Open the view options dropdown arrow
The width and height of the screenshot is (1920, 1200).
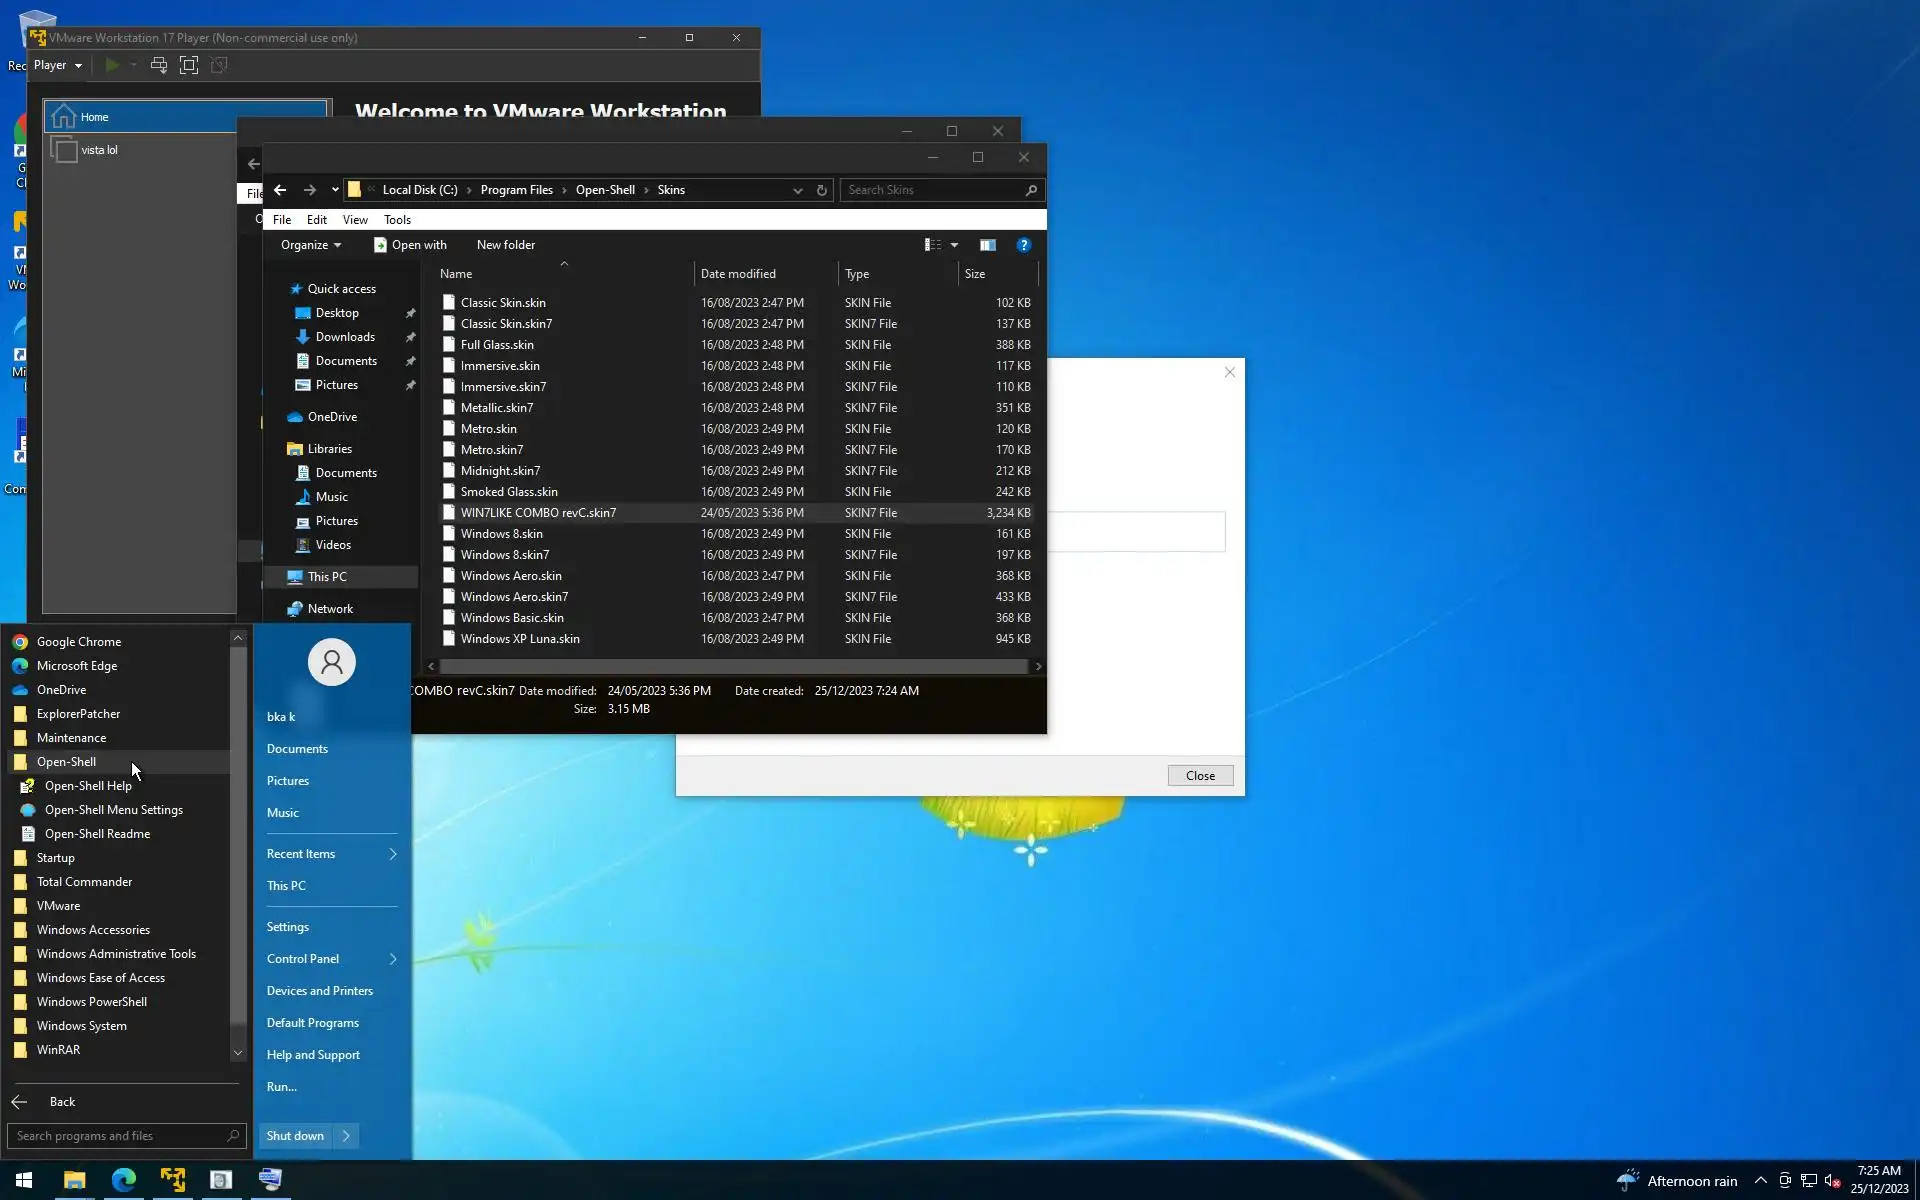(954, 245)
